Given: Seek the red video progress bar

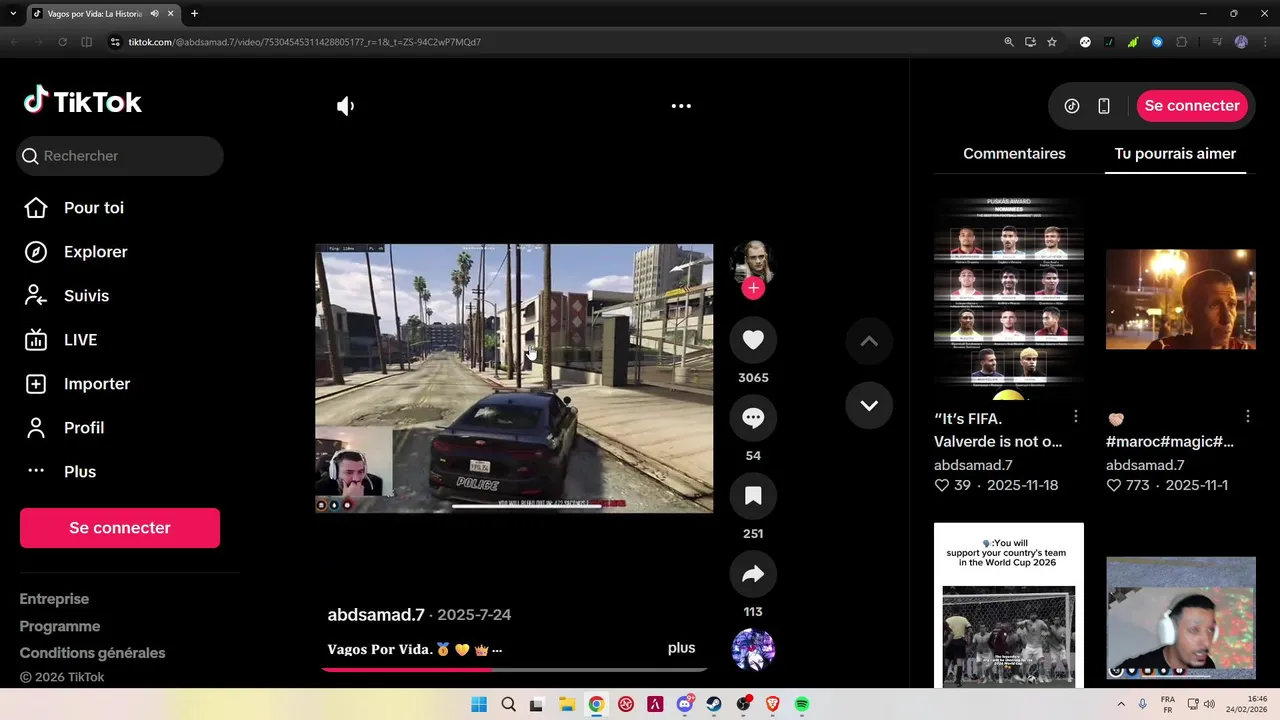Looking at the screenshot, I should tap(514, 669).
